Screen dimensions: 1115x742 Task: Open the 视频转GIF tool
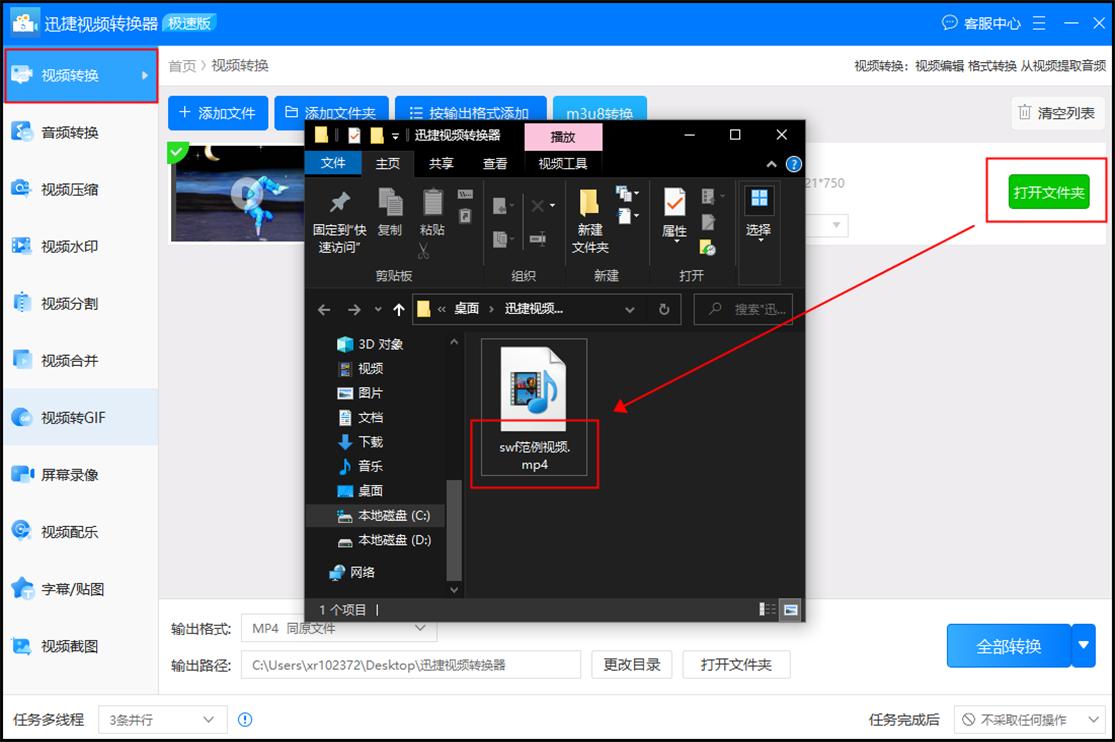[x=80, y=418]
